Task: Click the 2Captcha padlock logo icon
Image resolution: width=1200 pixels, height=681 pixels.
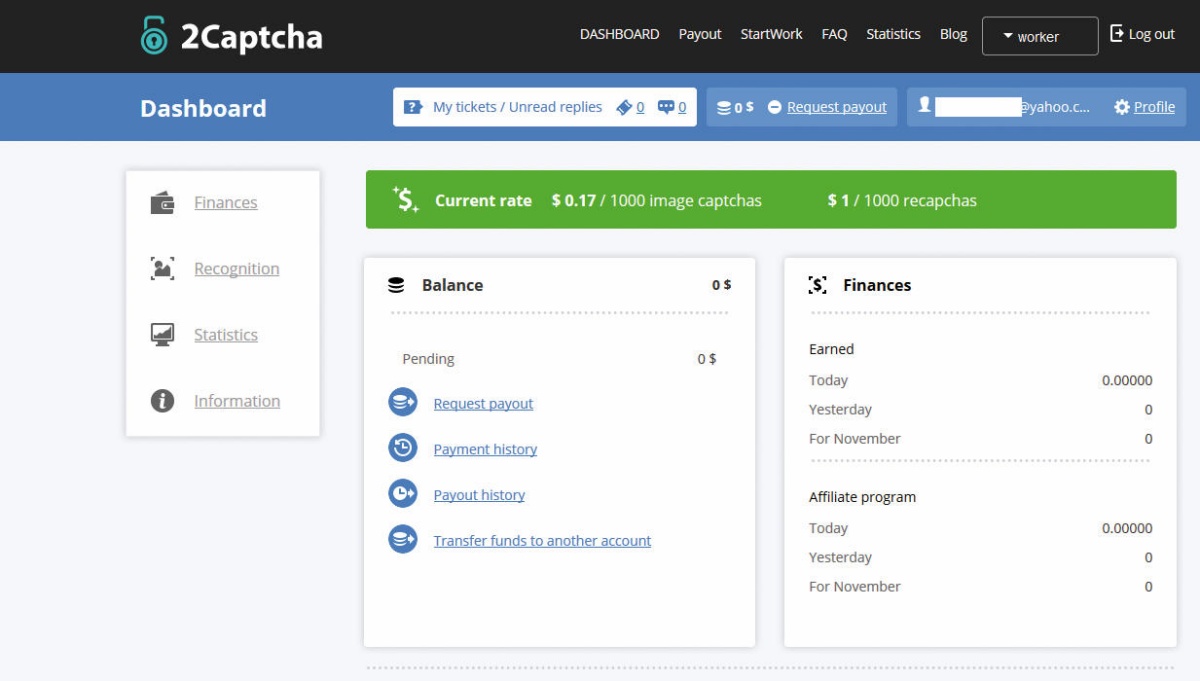Action: 154,36
